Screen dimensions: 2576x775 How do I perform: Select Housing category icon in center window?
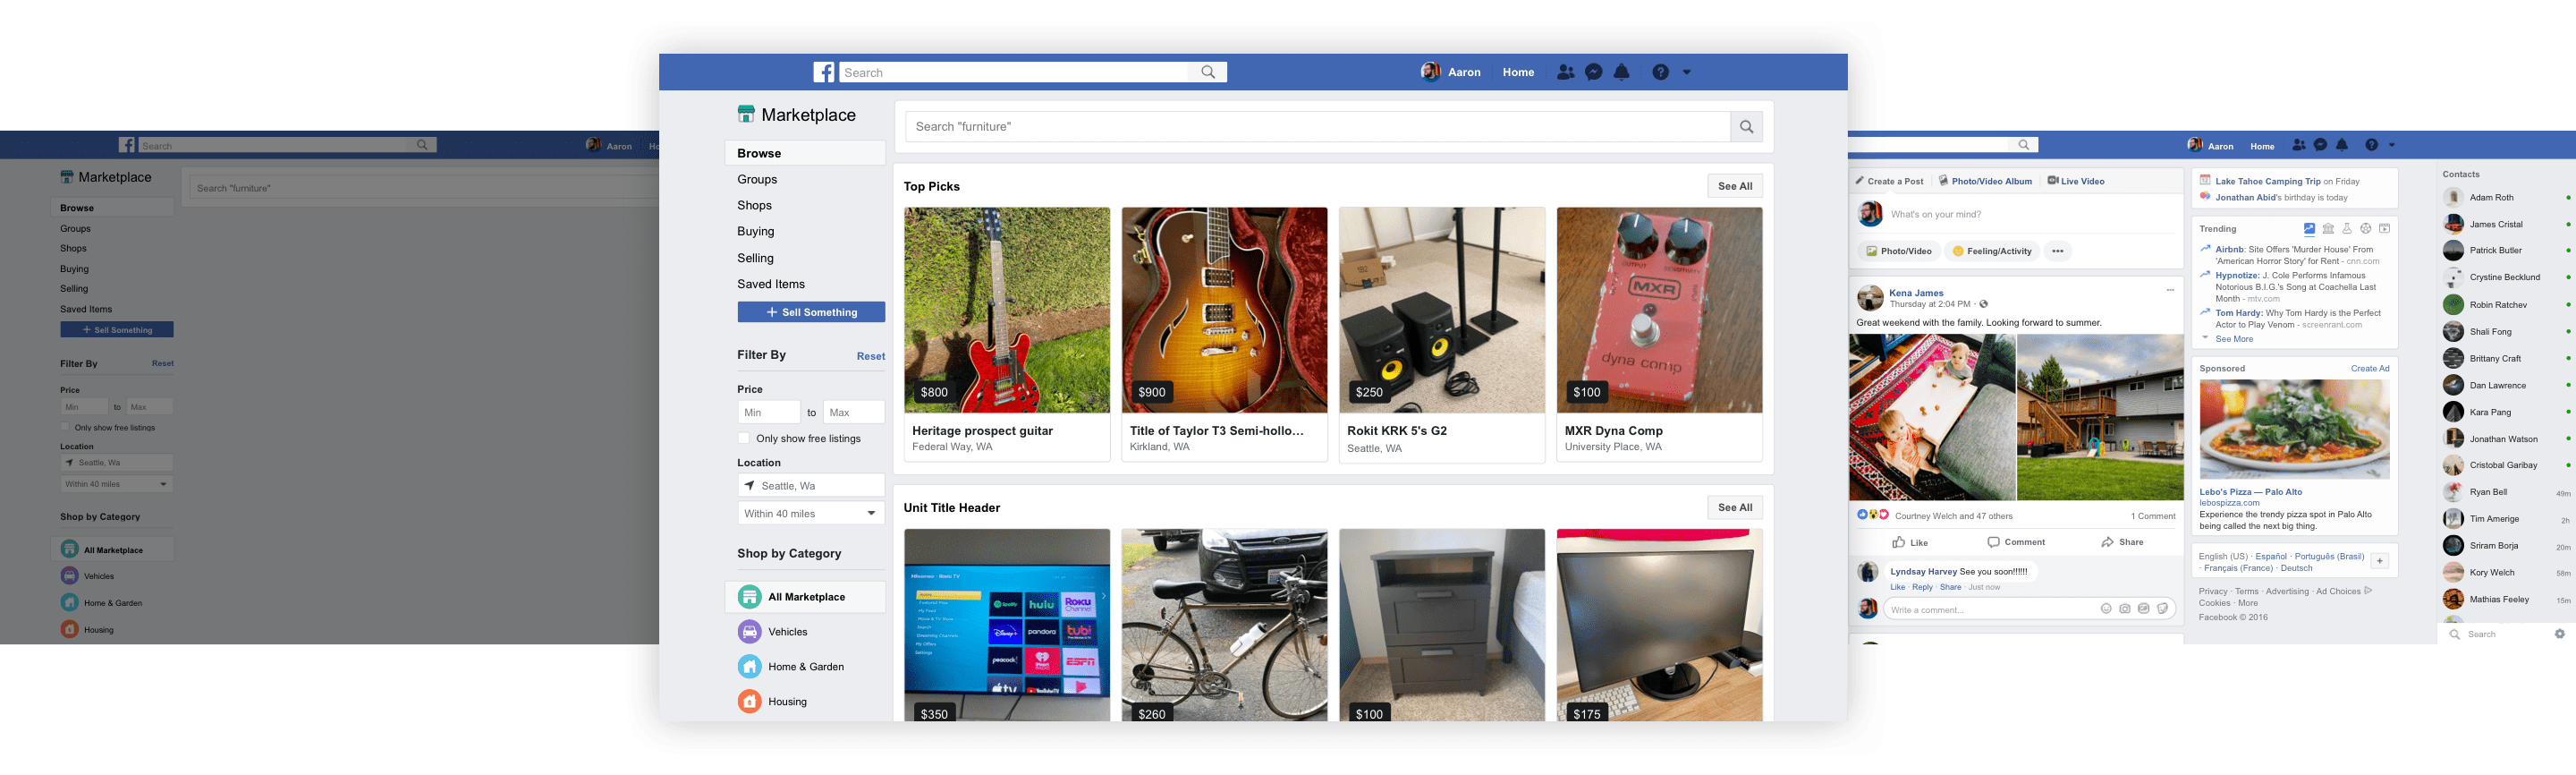coord(750,702)
